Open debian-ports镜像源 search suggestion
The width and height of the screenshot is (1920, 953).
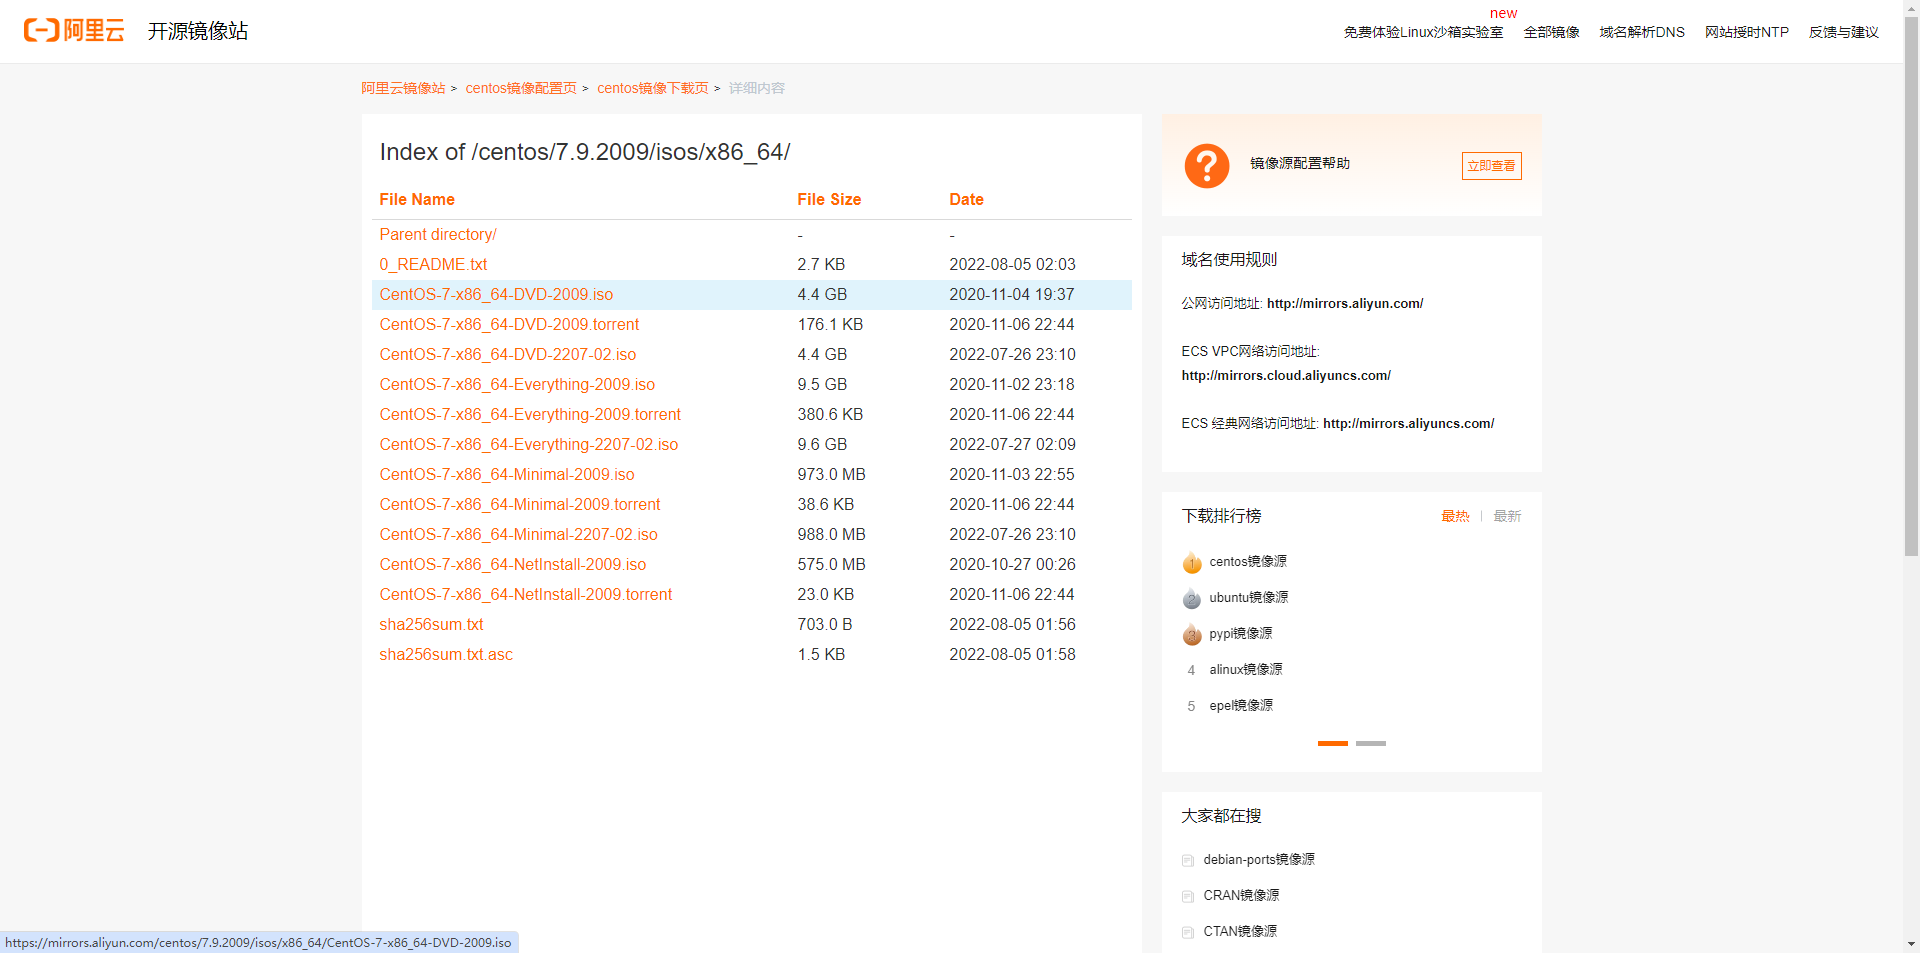pos(1259,860)
